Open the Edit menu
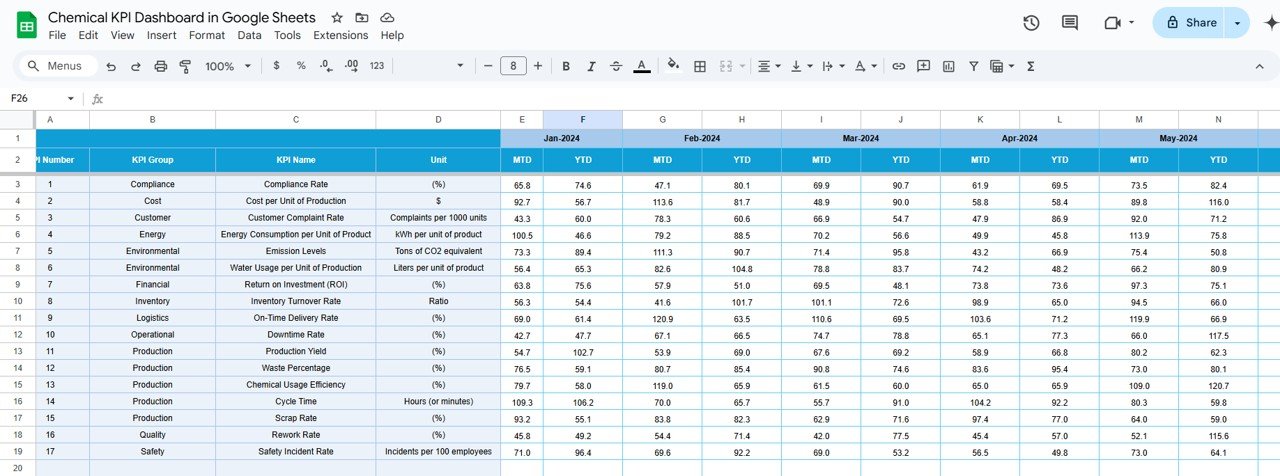The image size is (1280, 476). [x=88, y=35]
